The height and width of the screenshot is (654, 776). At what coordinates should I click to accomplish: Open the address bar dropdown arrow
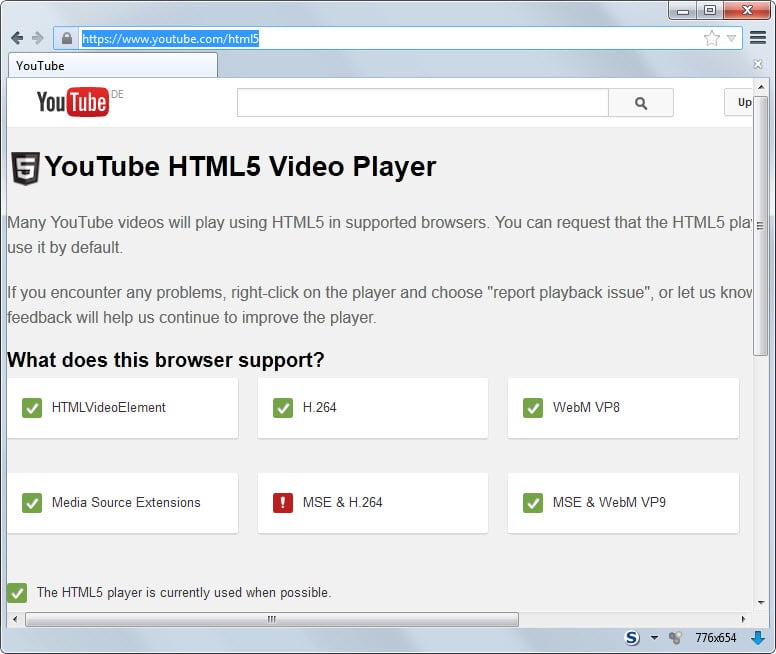coord(731,38)
